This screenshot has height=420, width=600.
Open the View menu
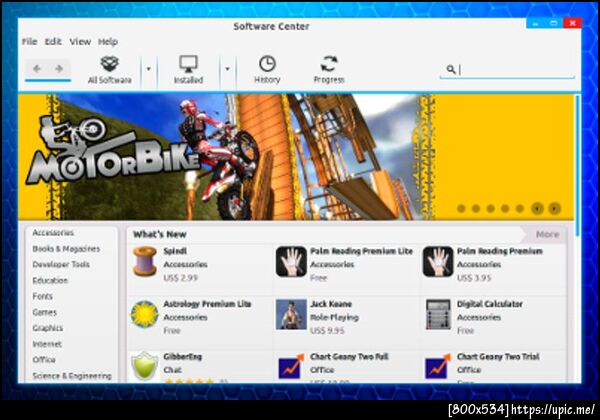80,42
